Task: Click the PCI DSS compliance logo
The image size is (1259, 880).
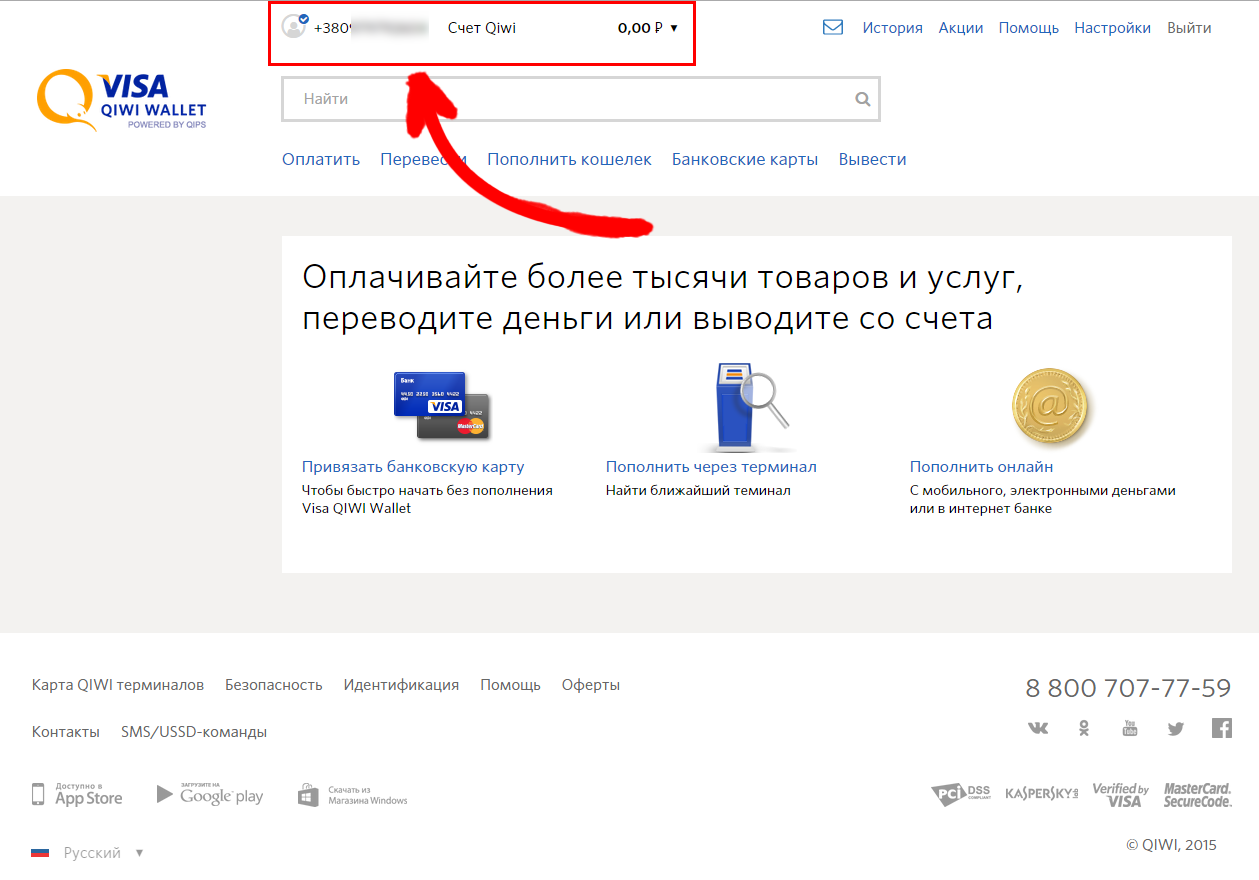Action: pyautogui.click(x=961, y=795)
